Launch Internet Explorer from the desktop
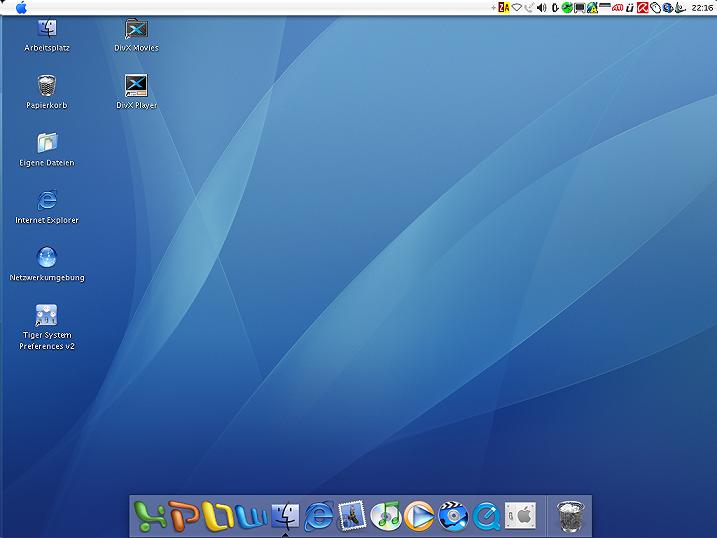This screenshot has height=538, width=717. pyautogui.click(x=46, y=201)
